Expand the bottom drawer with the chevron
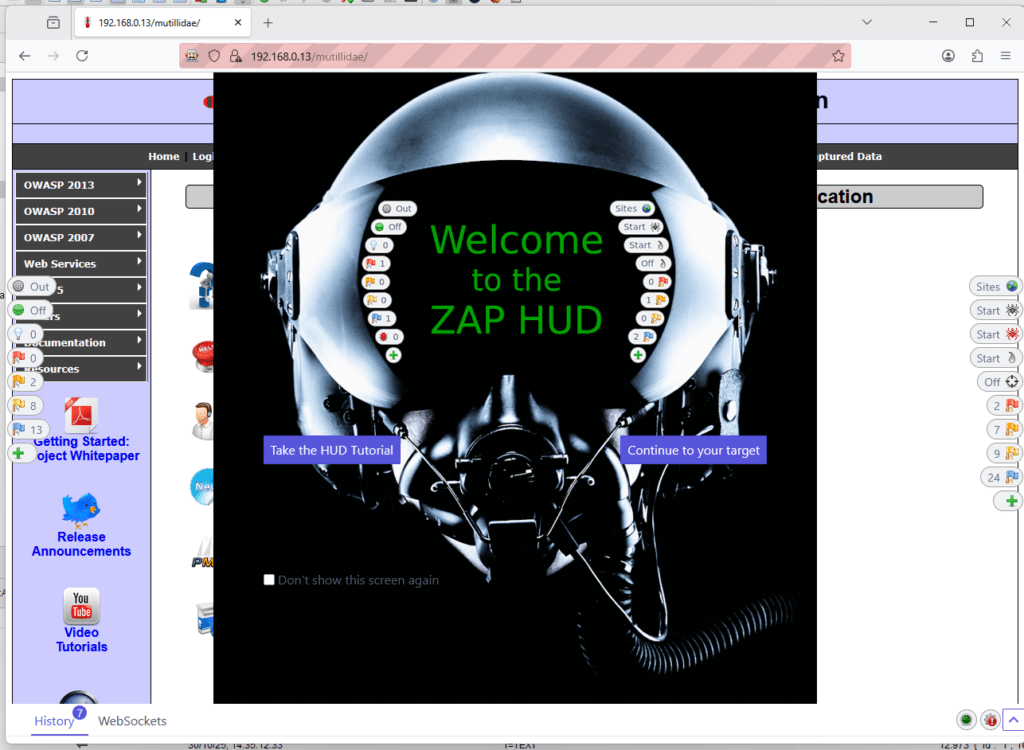 pyautogui.click(x=1012, y=720)
